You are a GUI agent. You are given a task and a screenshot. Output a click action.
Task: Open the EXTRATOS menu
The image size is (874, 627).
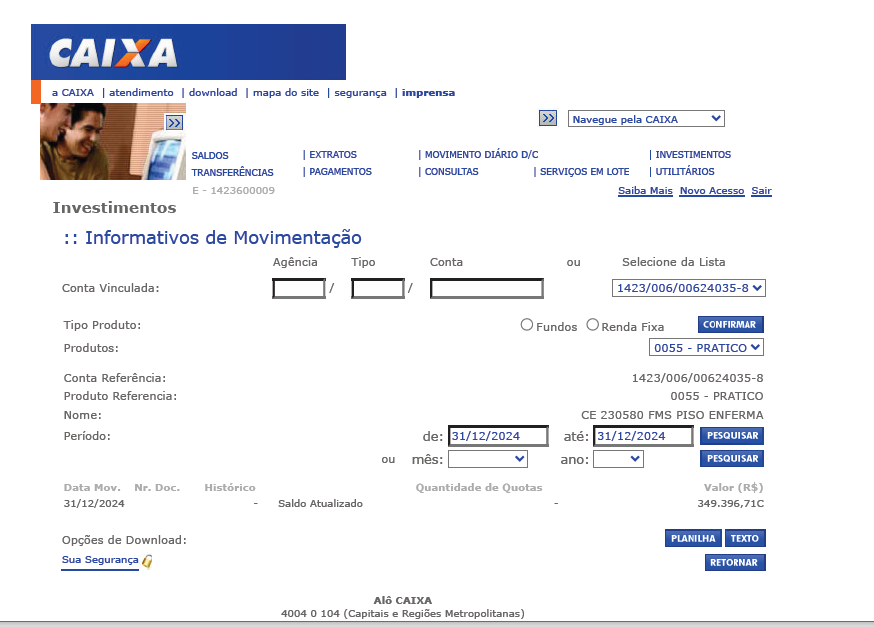point(333,155)
